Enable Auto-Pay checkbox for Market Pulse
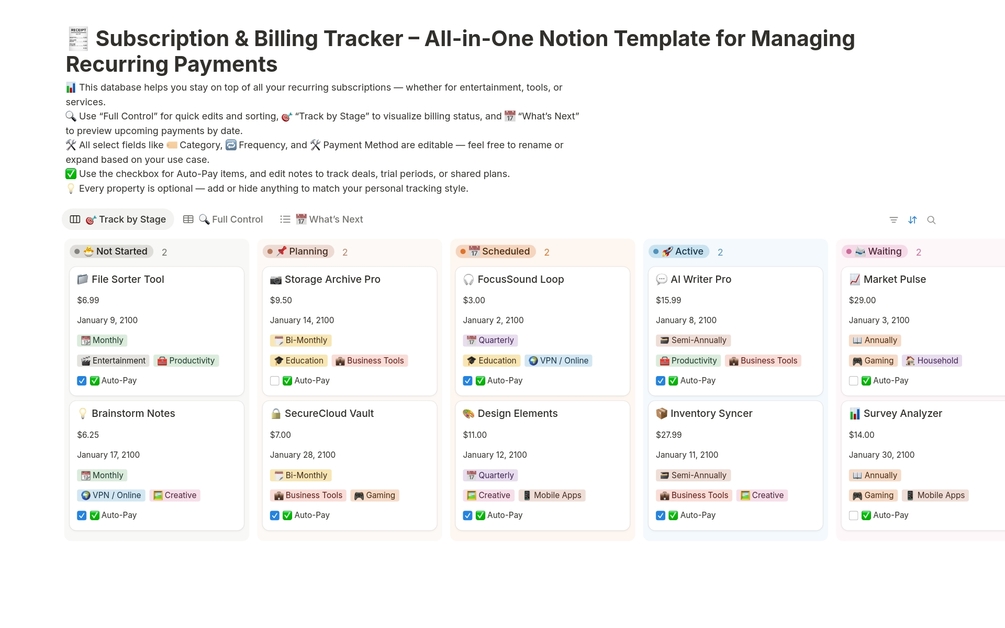The width and height of the screenshot is (1005, 628). point(854,381)
